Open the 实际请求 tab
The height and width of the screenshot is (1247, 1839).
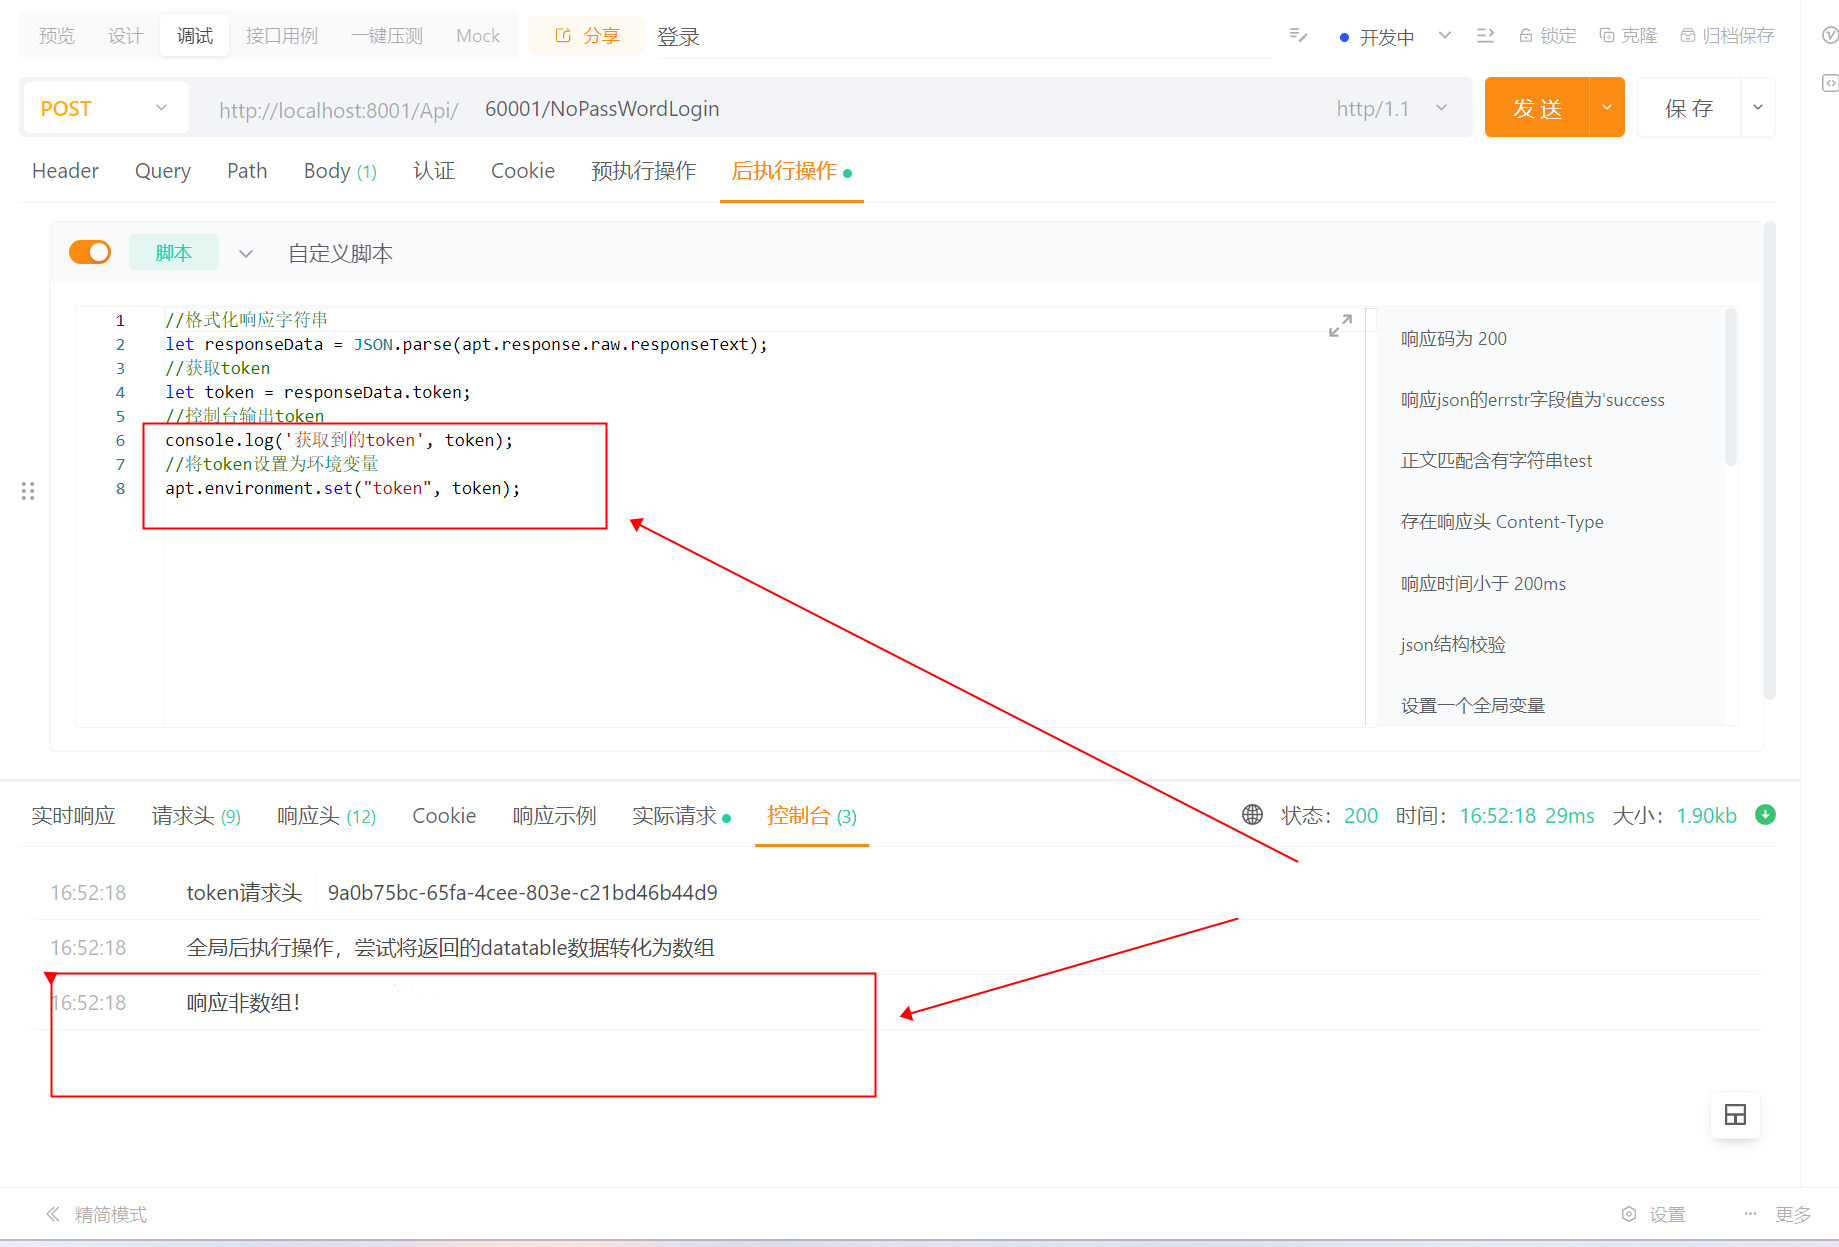click(x=681, y=816)
